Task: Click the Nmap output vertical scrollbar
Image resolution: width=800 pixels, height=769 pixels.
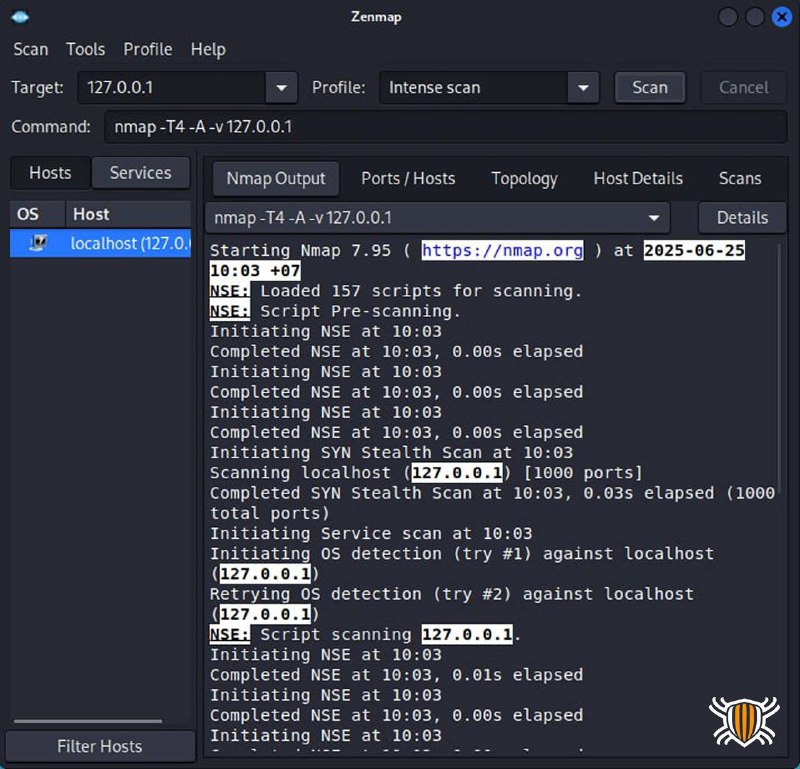Action: (x=779, y=367)
